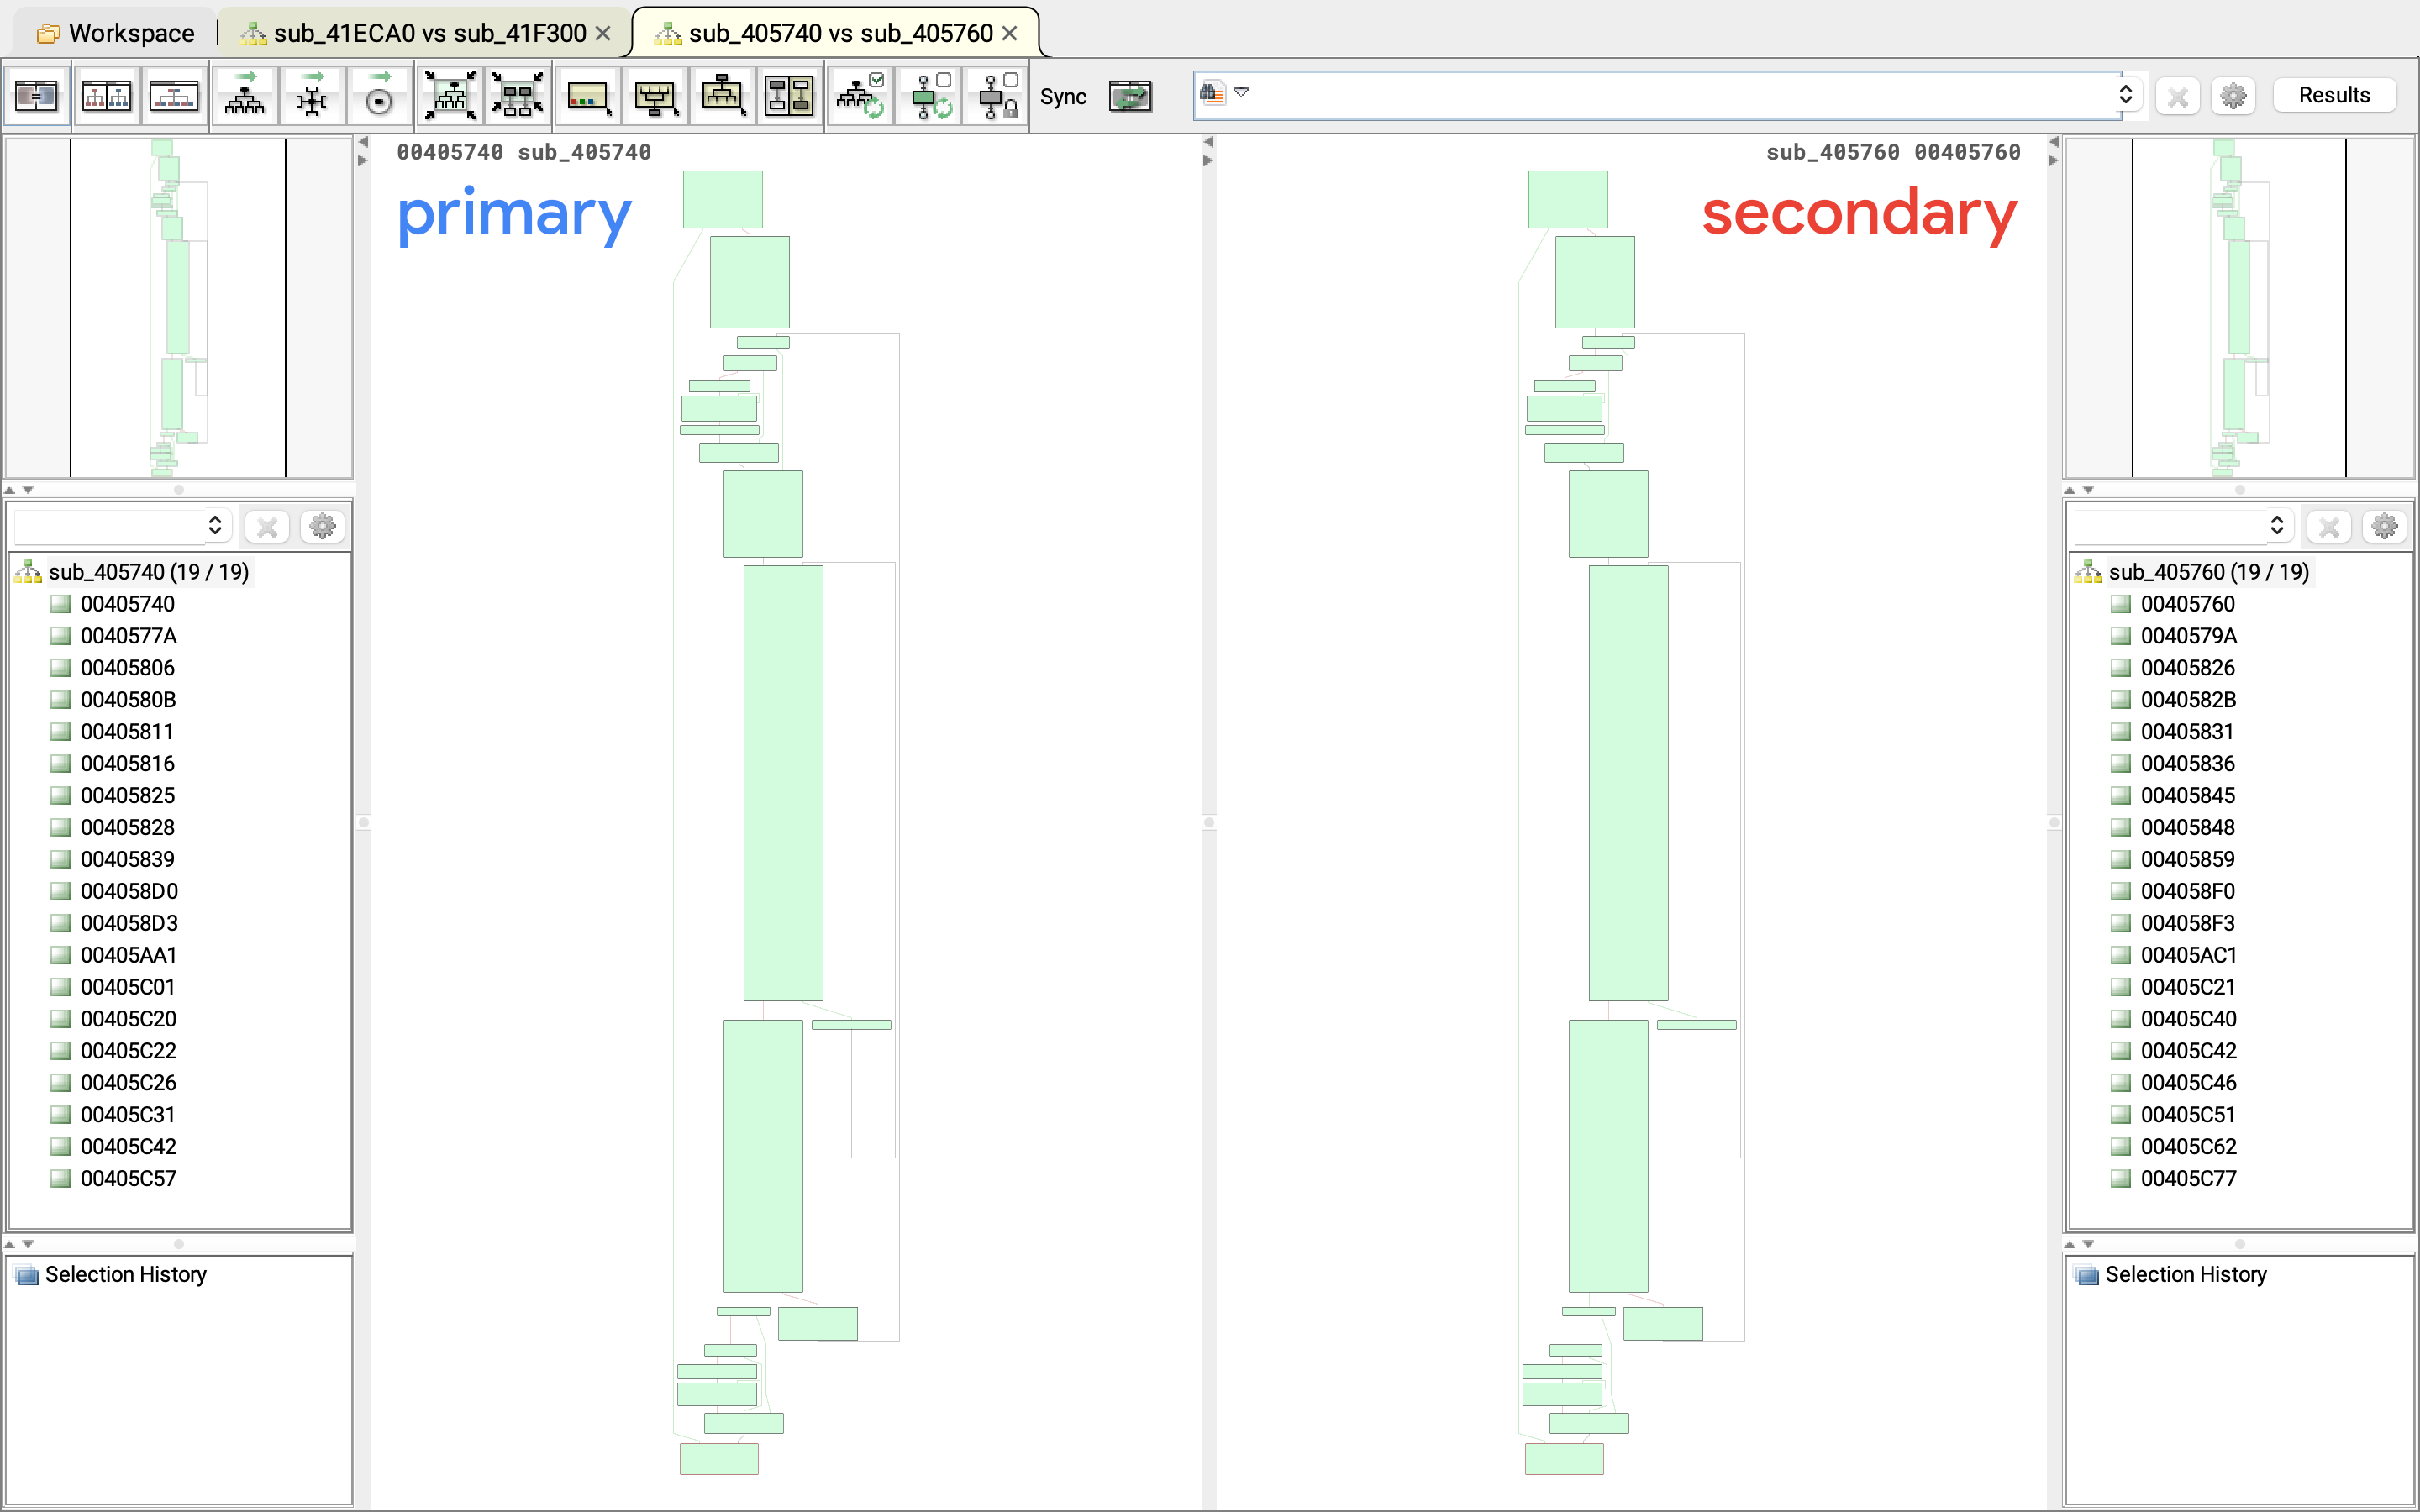Select basic block 00405C57

(129, 1178)
